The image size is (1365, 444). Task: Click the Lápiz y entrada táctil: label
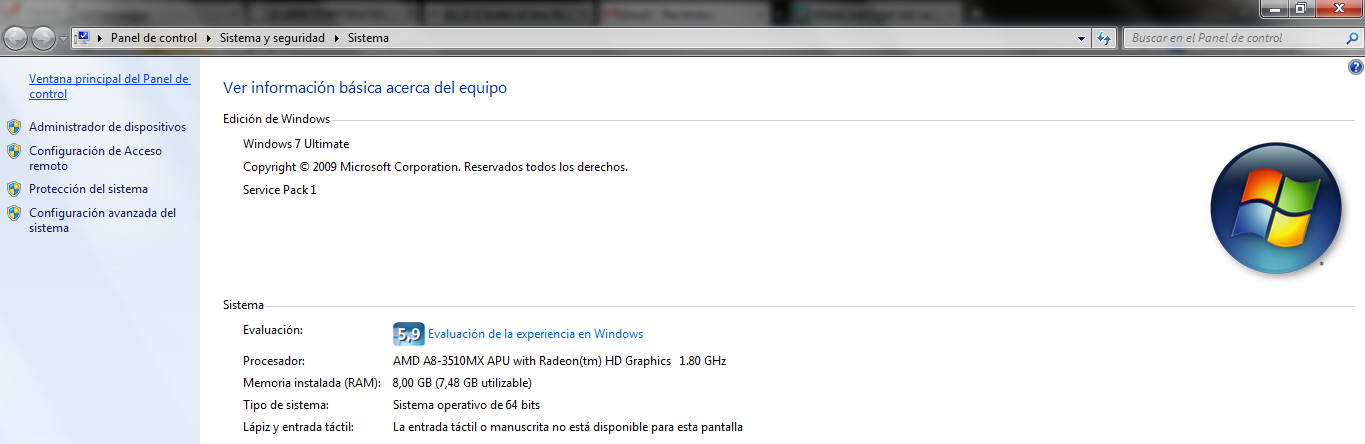coord(298,427)
